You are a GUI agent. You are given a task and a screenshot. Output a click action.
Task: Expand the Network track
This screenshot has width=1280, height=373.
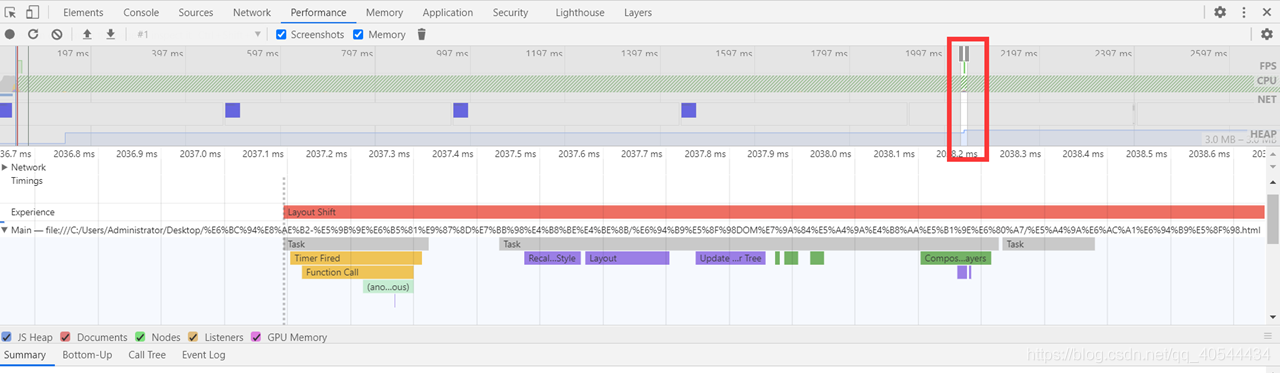(5, 167)
